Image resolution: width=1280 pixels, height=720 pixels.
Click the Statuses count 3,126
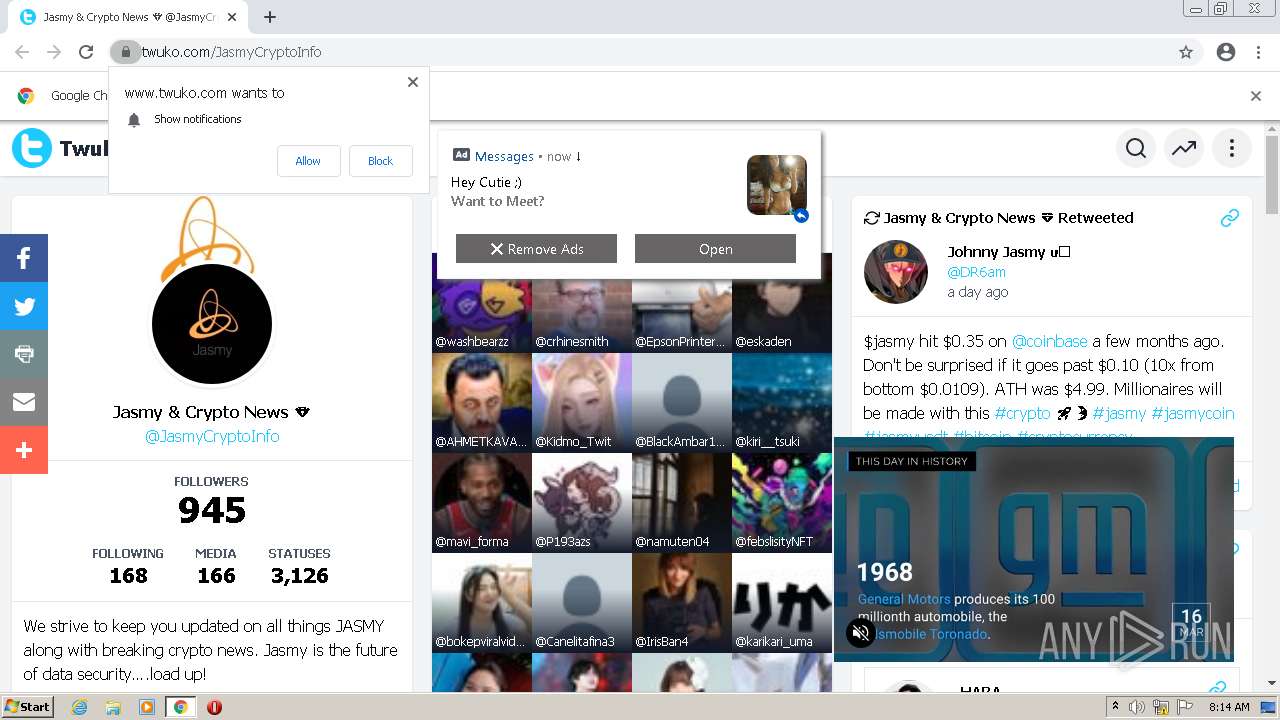(299, 575)
